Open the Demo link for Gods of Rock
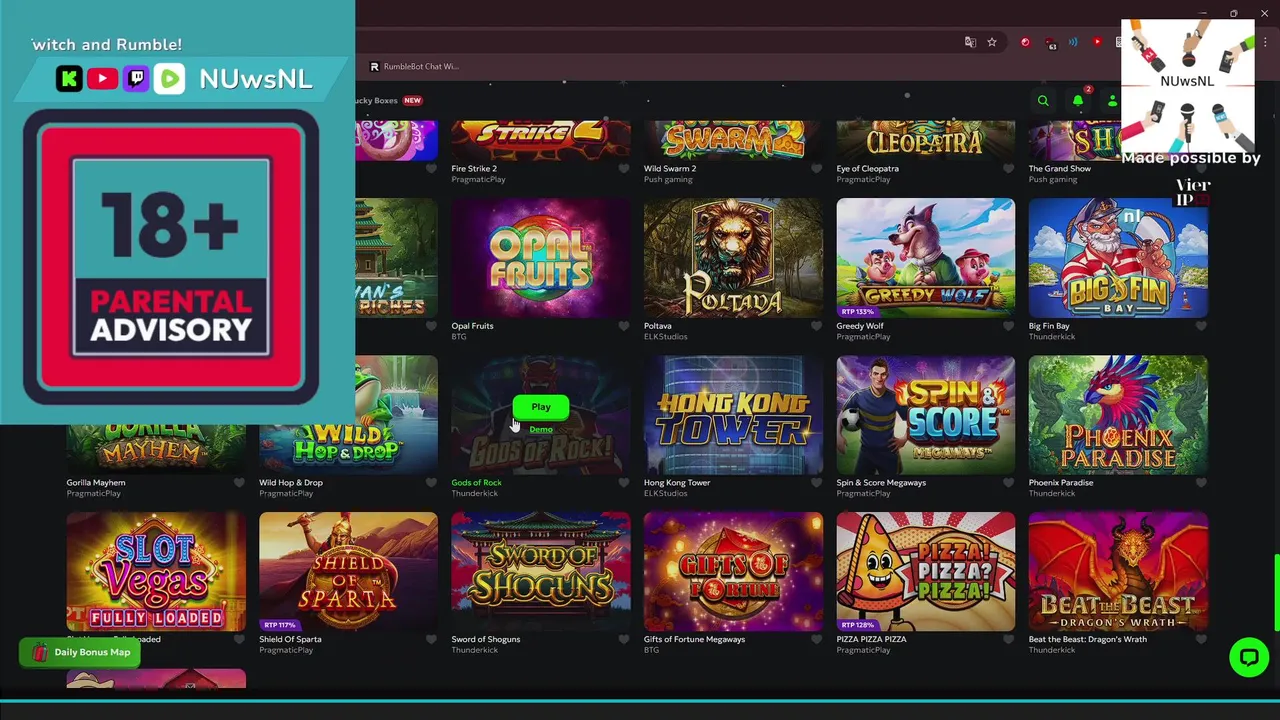1280x720 pixels. 541,429
